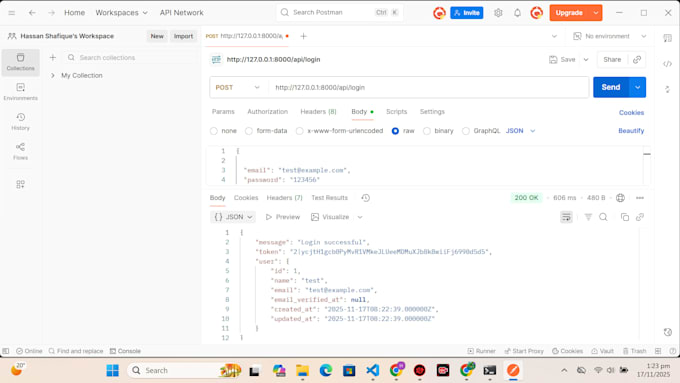Click the Cookies link in request
Image resolution: width=680 pixels, height=383 pixels.
click(631, 112)
